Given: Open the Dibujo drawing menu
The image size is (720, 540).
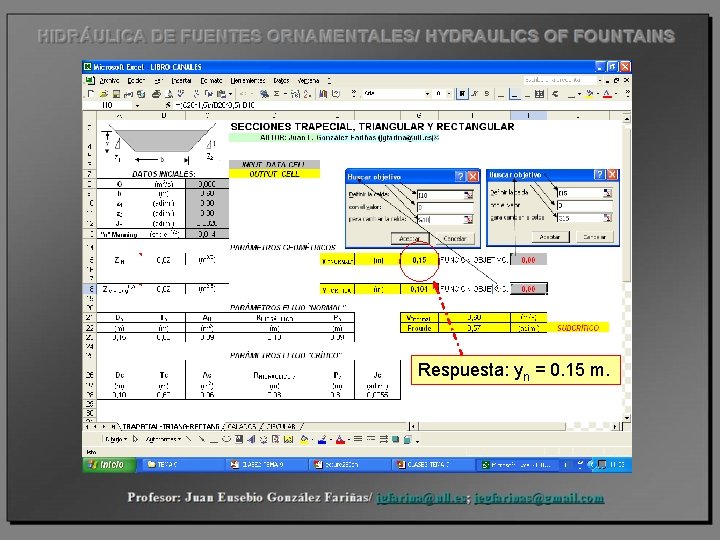Looking at the screenshot, I should pos(115,439).
